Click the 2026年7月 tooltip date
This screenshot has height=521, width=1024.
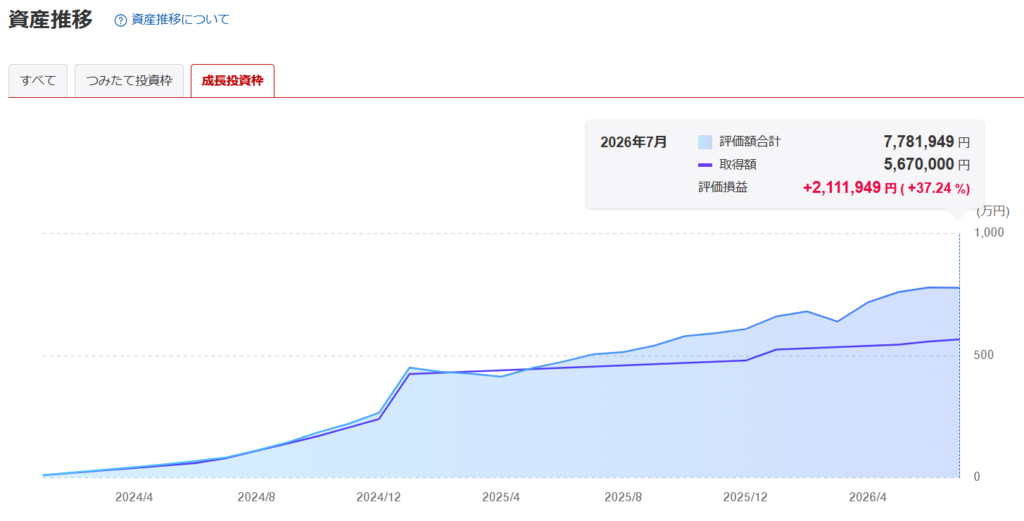[x=633, y=142]
